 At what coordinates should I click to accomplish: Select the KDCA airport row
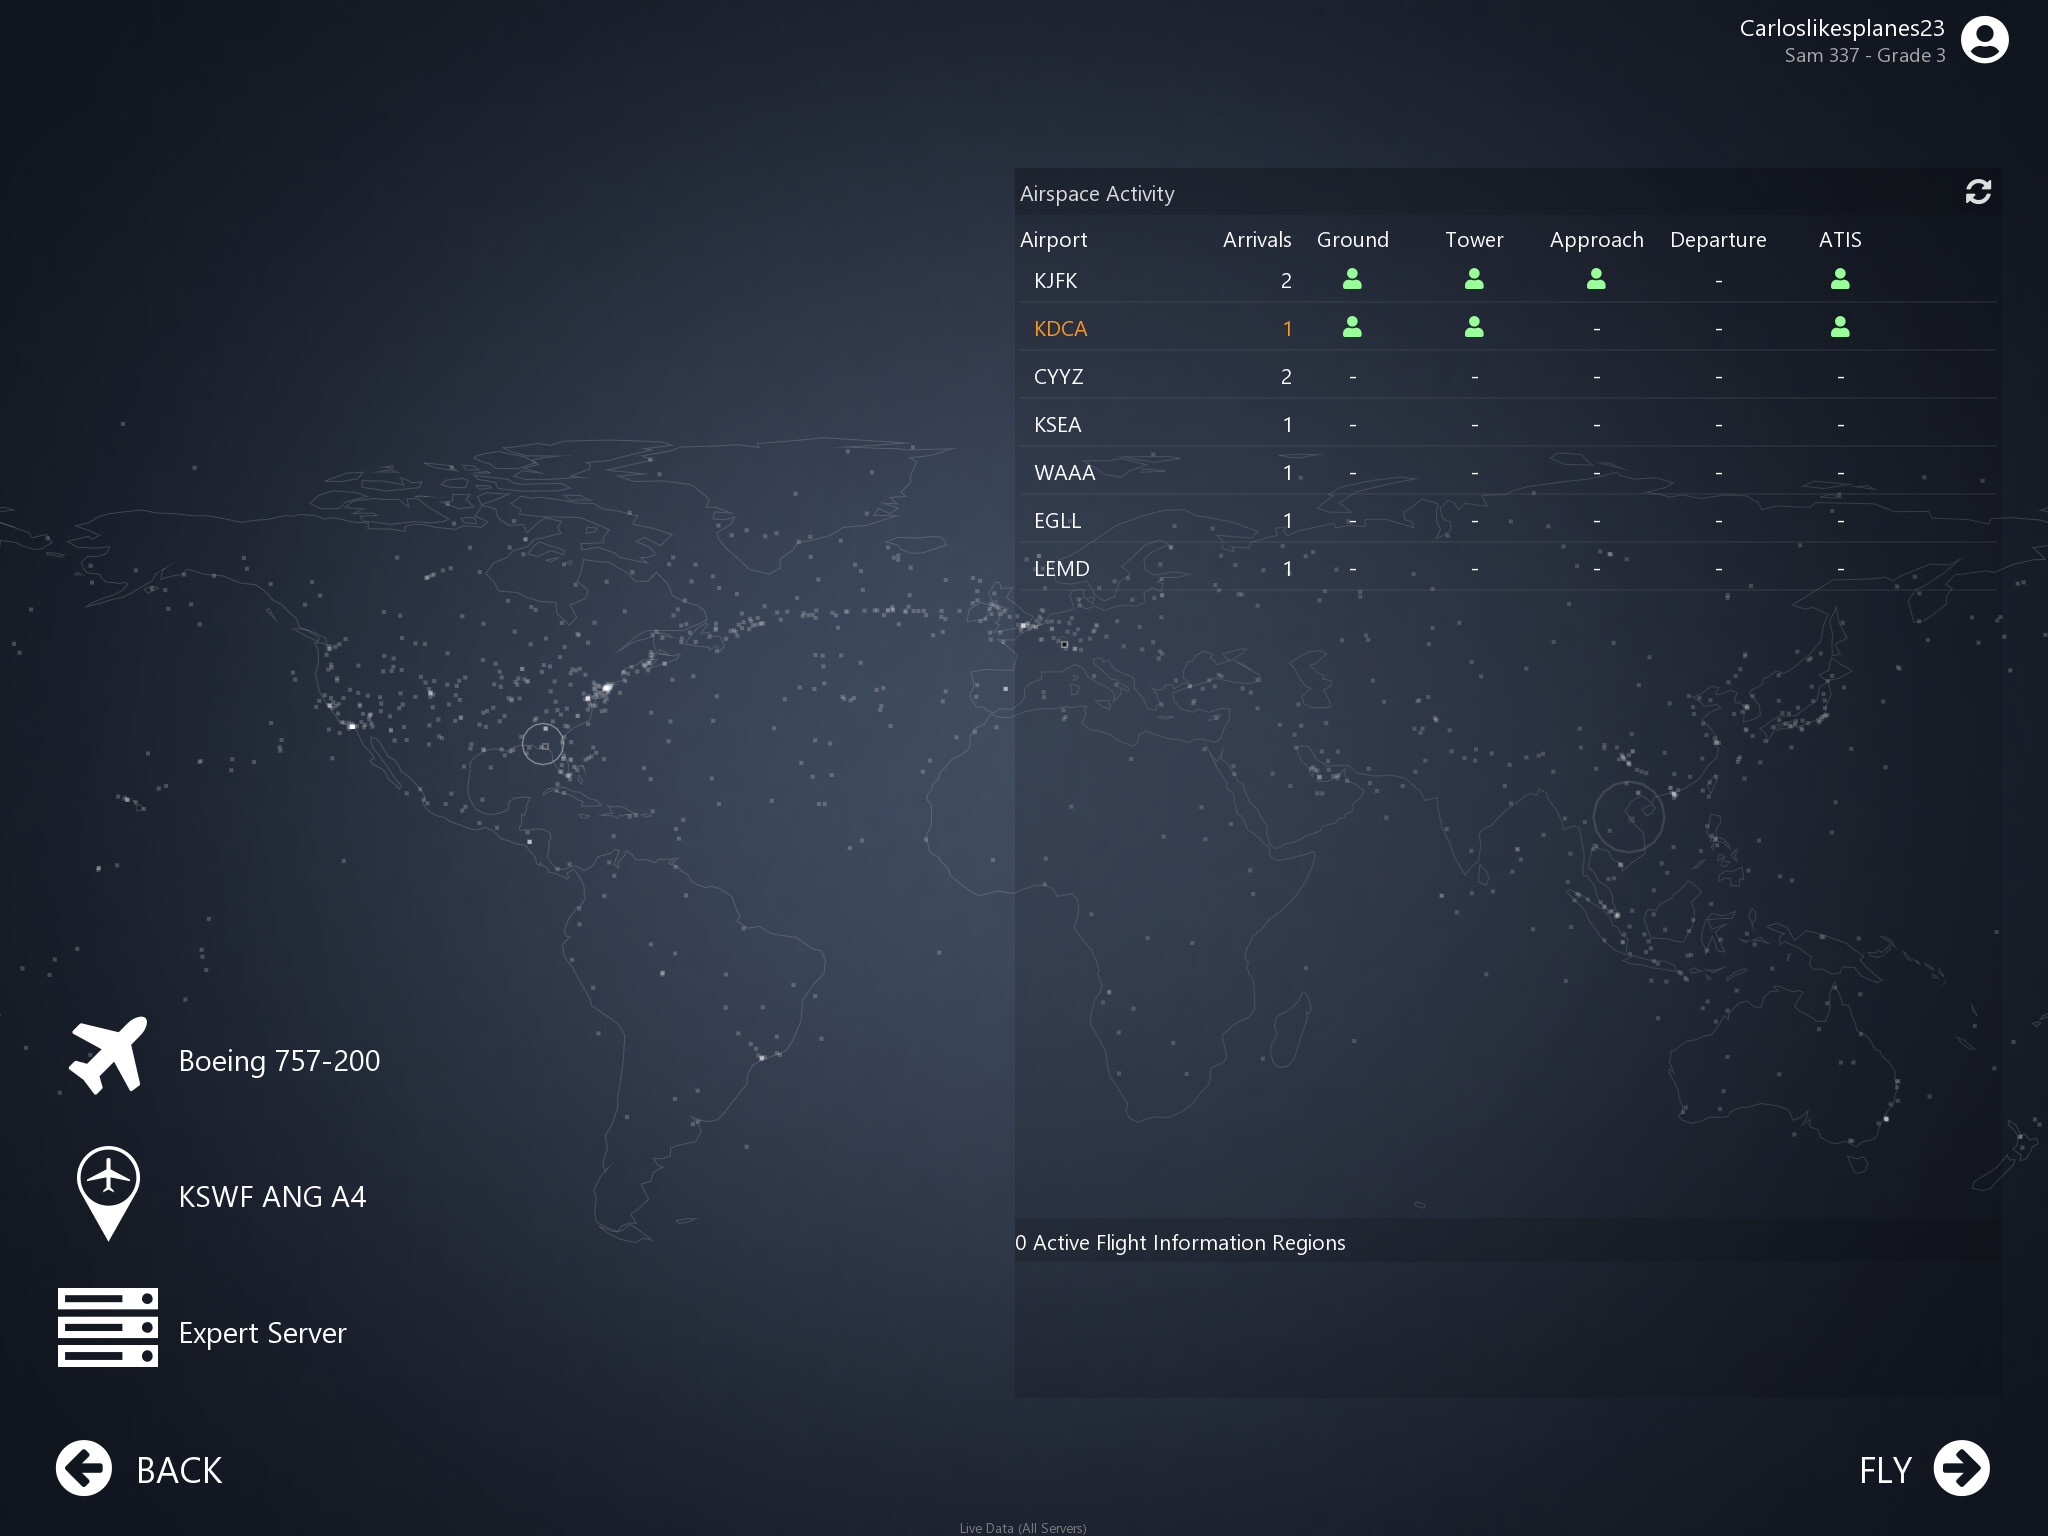click(x=1061, y=329)
